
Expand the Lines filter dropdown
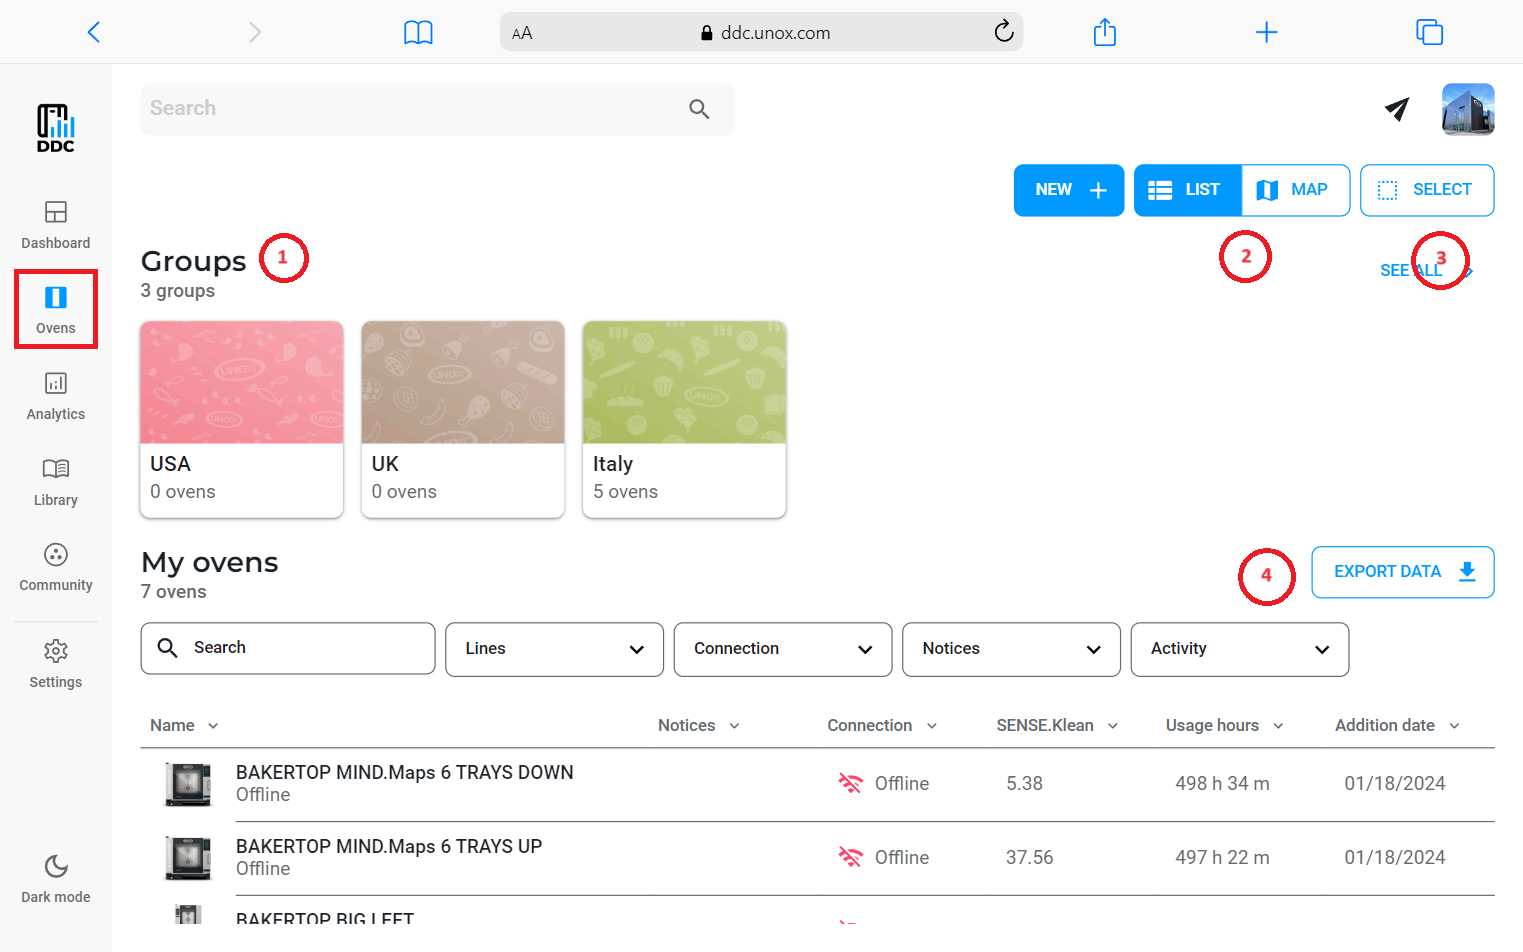tap(554, 649)
